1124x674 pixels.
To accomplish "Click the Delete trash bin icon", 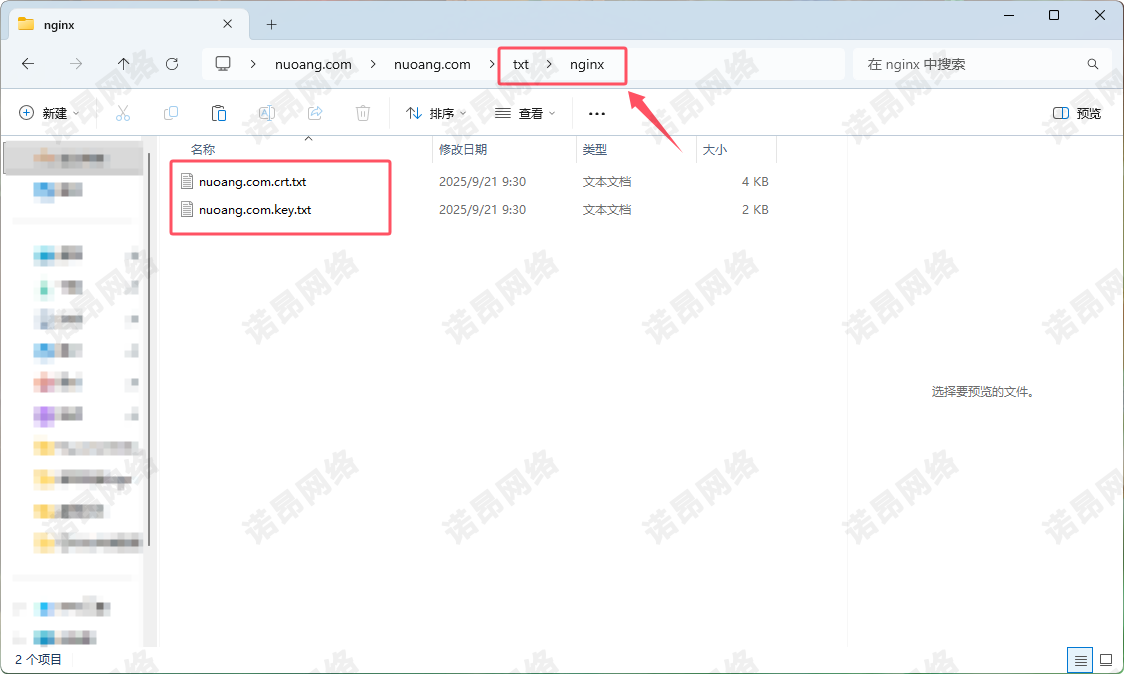I will (364, 114).
